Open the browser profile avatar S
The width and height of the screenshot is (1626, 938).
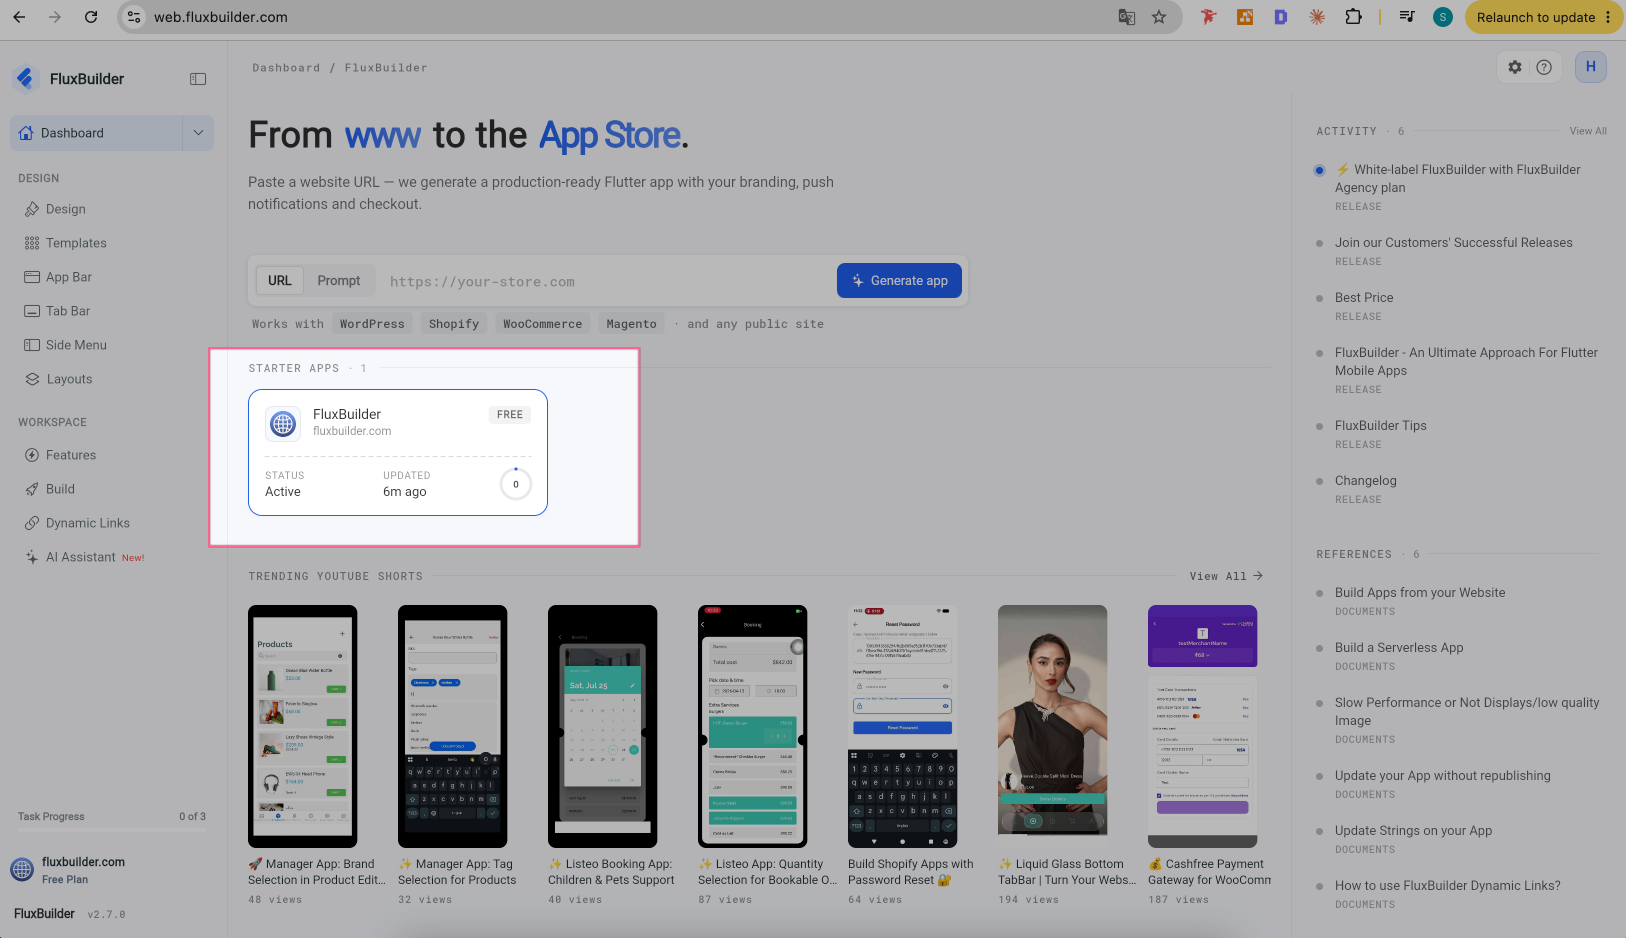click(1443, 17)
